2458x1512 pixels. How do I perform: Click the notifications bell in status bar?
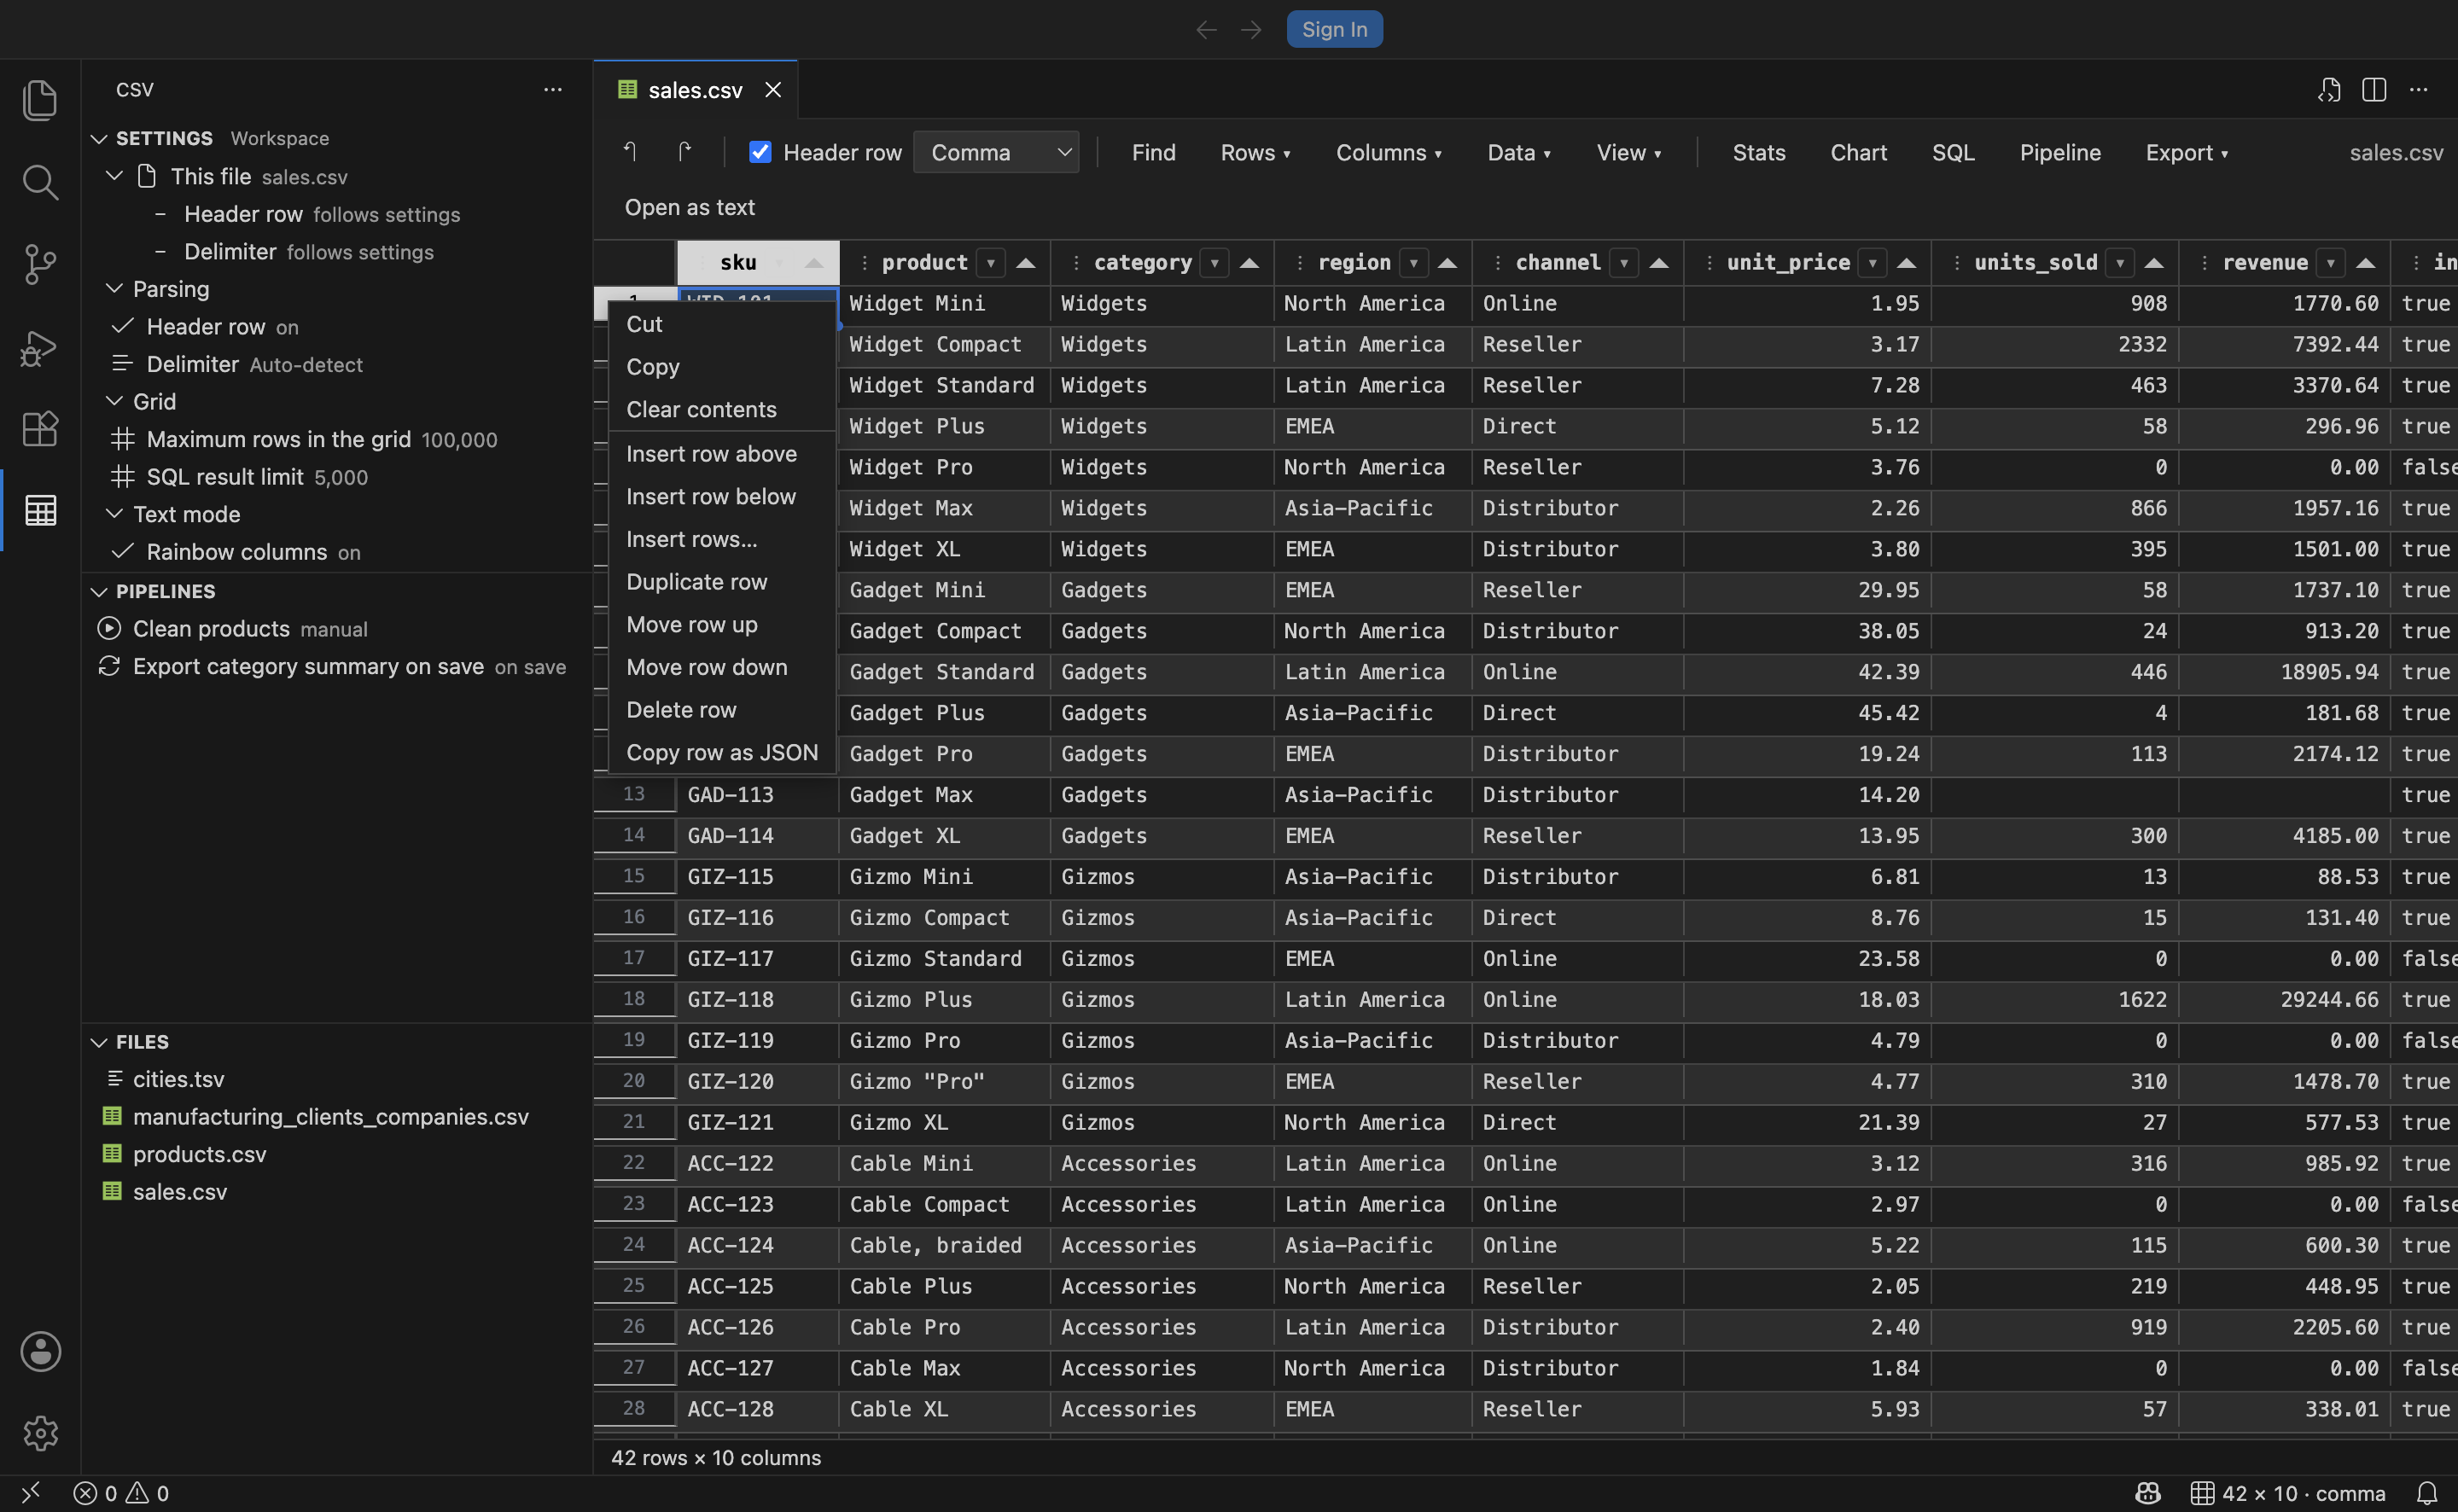(2427, 1493)
